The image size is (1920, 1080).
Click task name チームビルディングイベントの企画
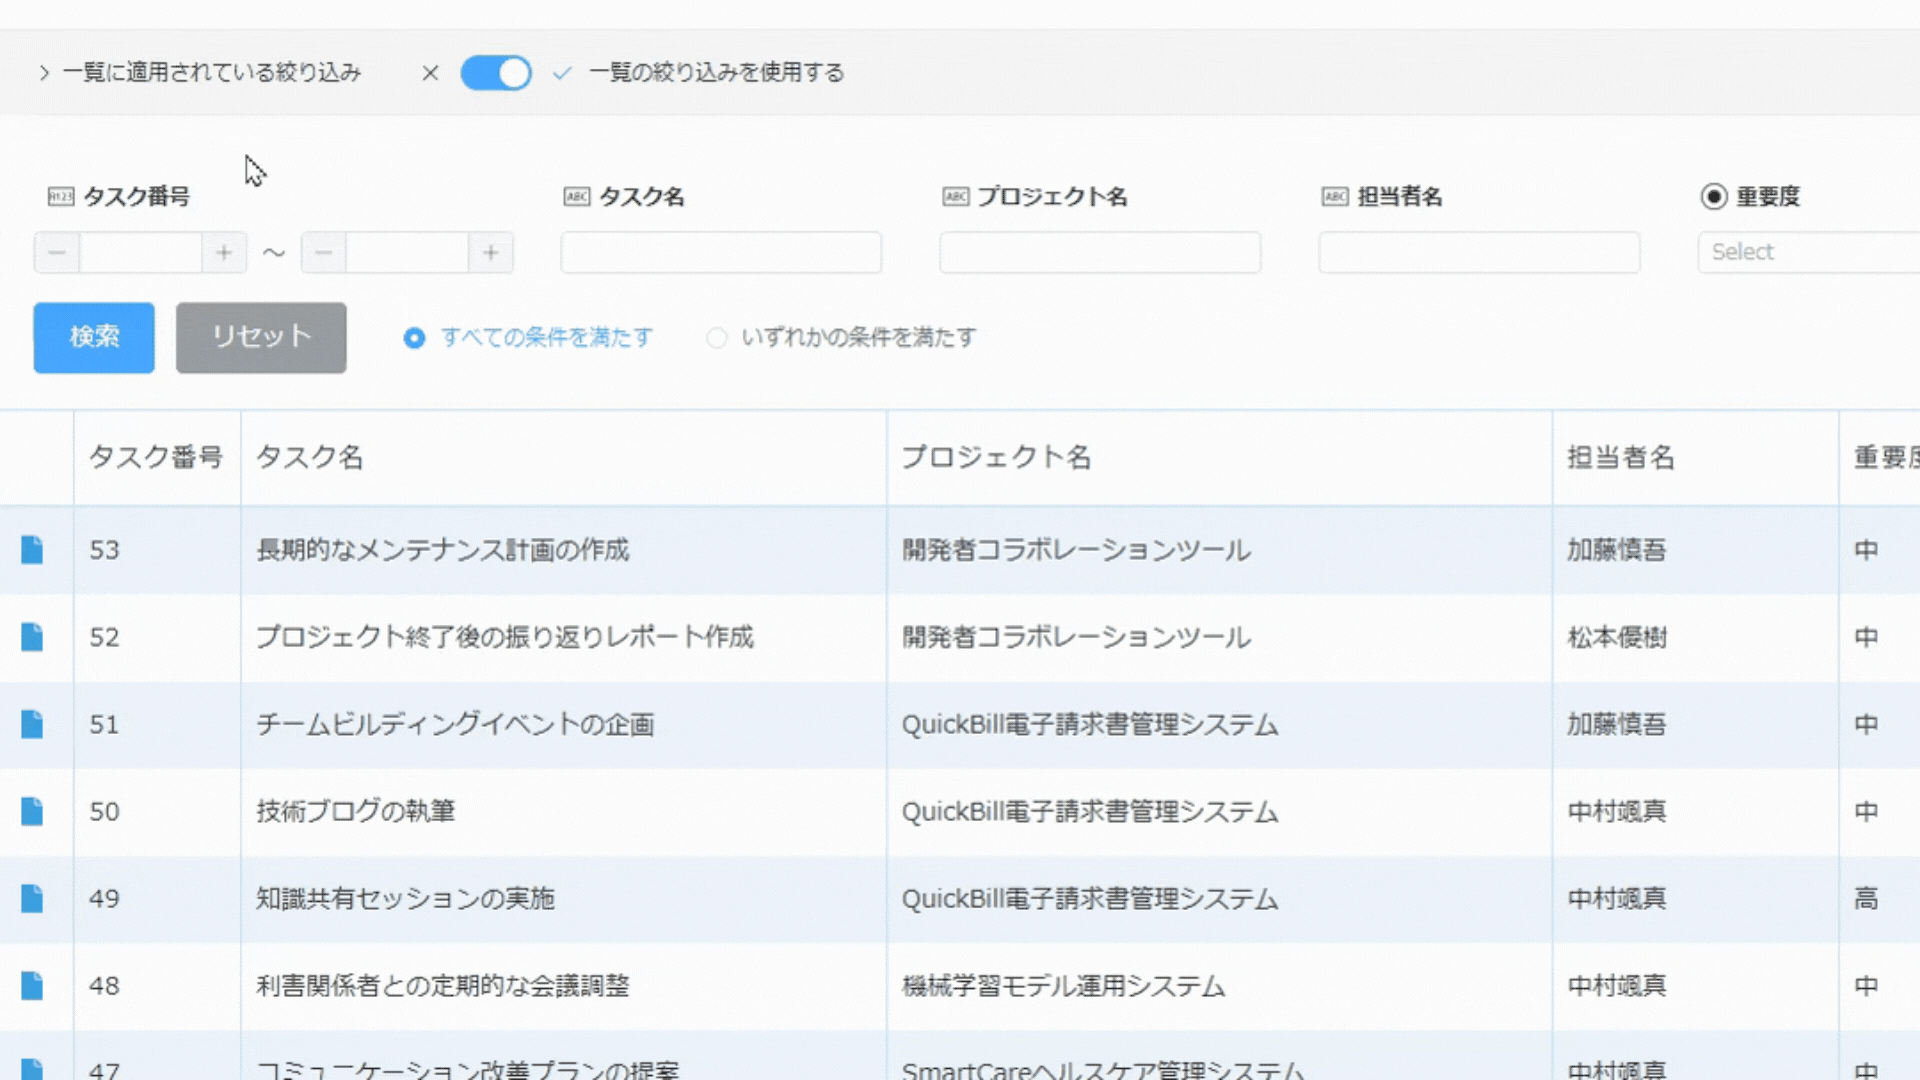tap(456, 724)
